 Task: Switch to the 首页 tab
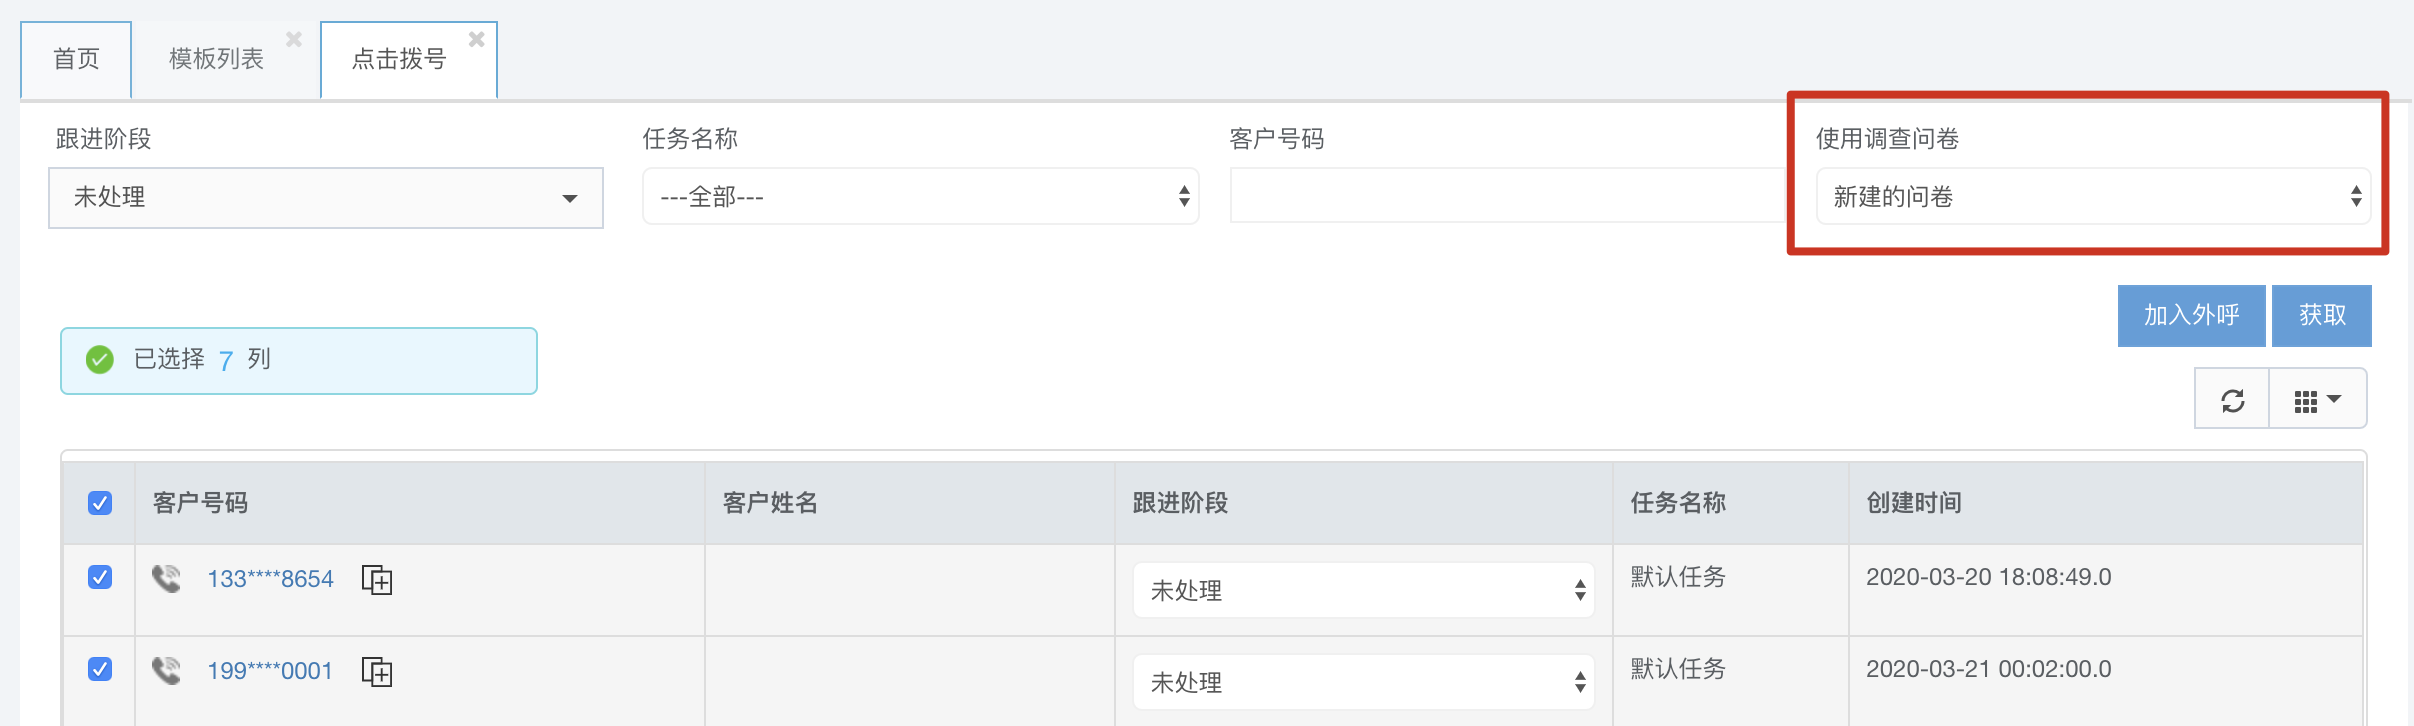pyautogui.click(x=76, y=60)
